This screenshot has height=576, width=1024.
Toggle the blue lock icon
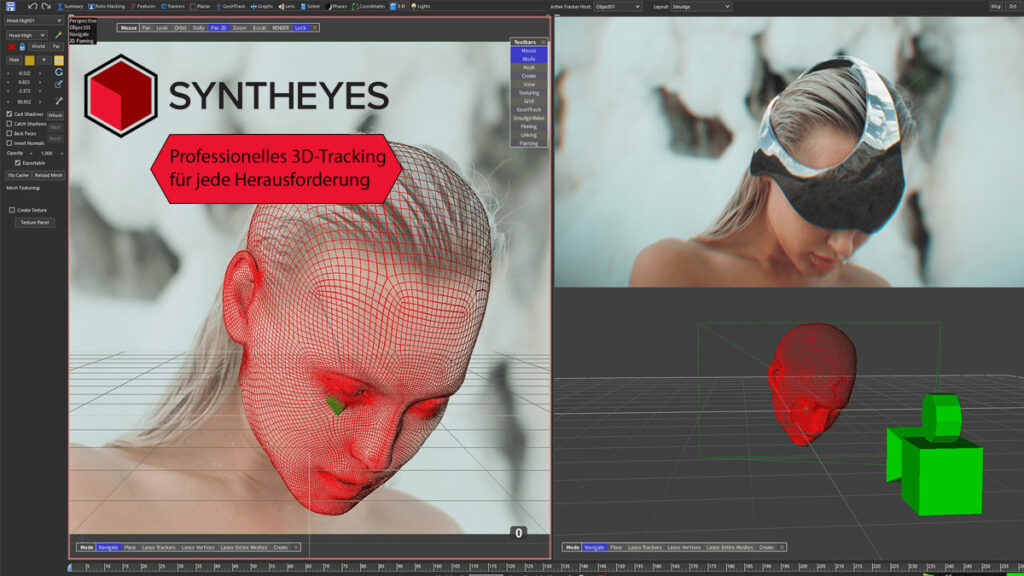22,47
